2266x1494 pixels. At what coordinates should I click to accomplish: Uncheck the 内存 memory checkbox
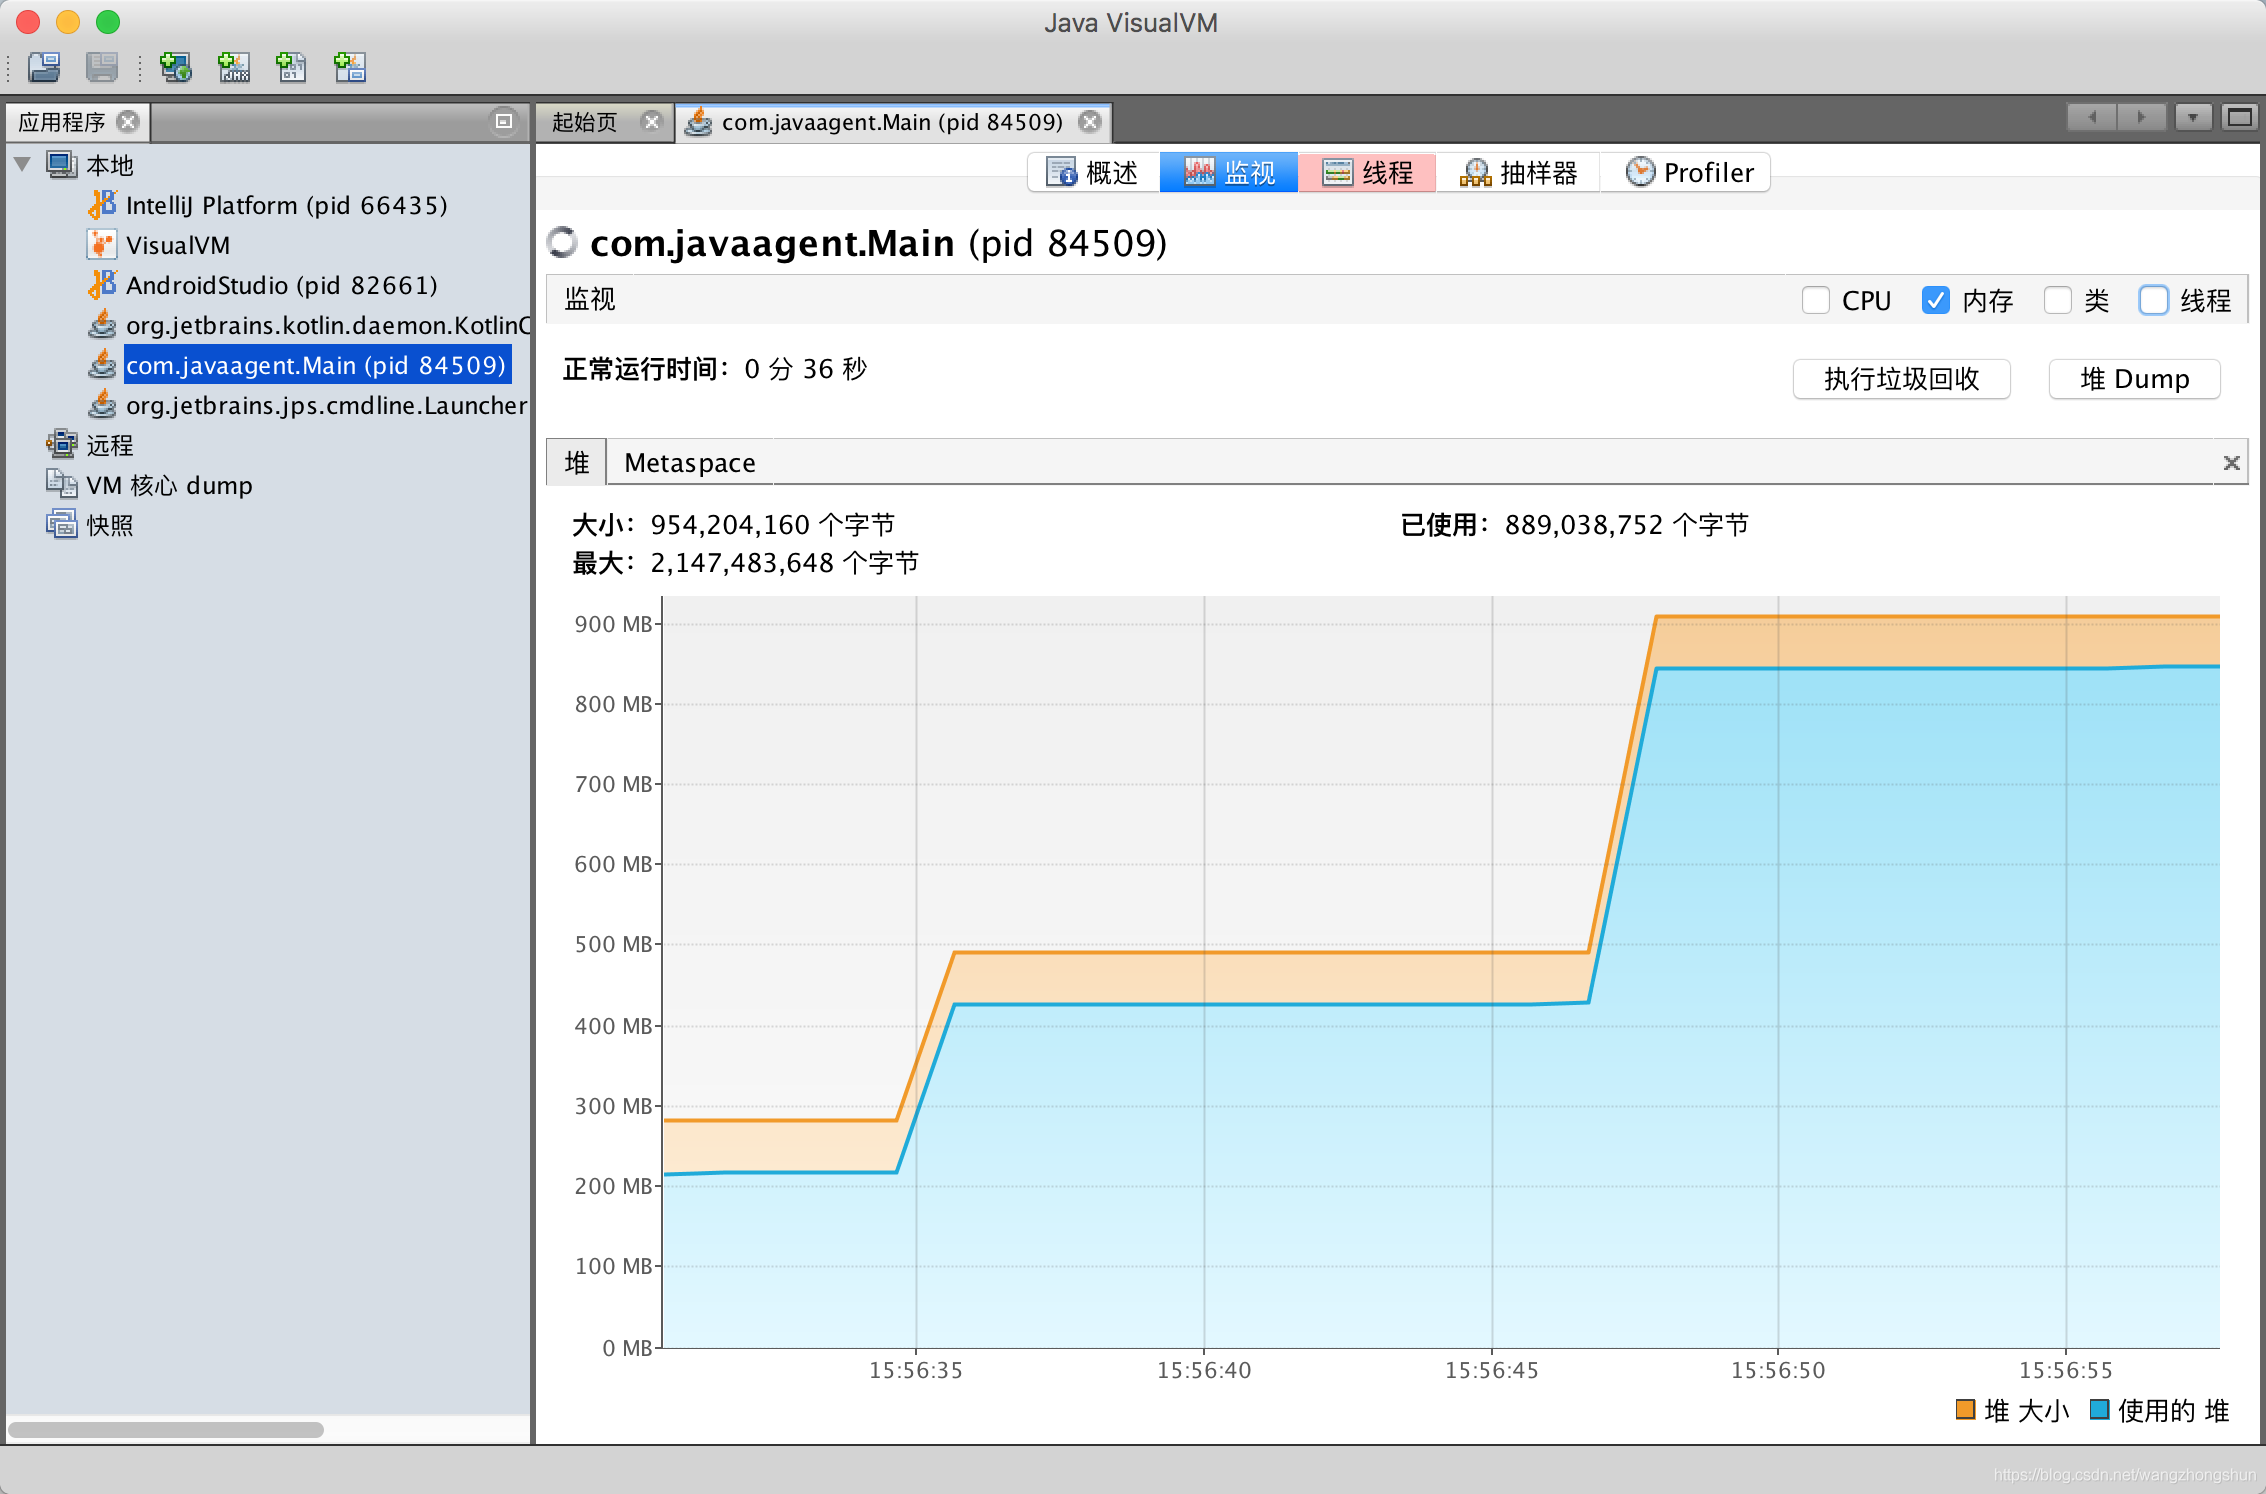[x=1935, y=300]
